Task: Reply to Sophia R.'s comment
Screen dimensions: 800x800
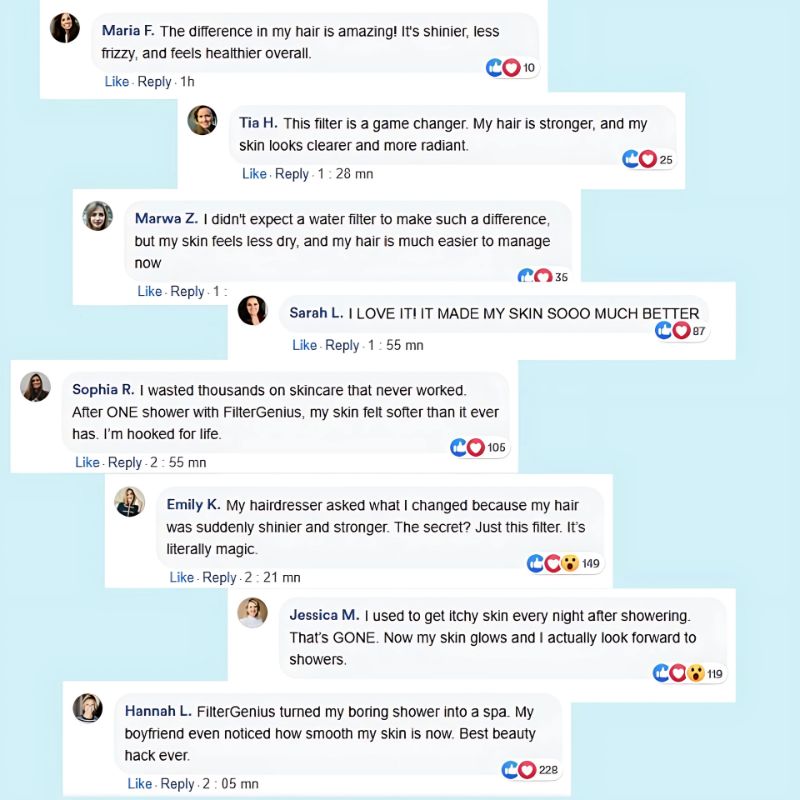Action: pyautogui.click(x=125, y=462)
